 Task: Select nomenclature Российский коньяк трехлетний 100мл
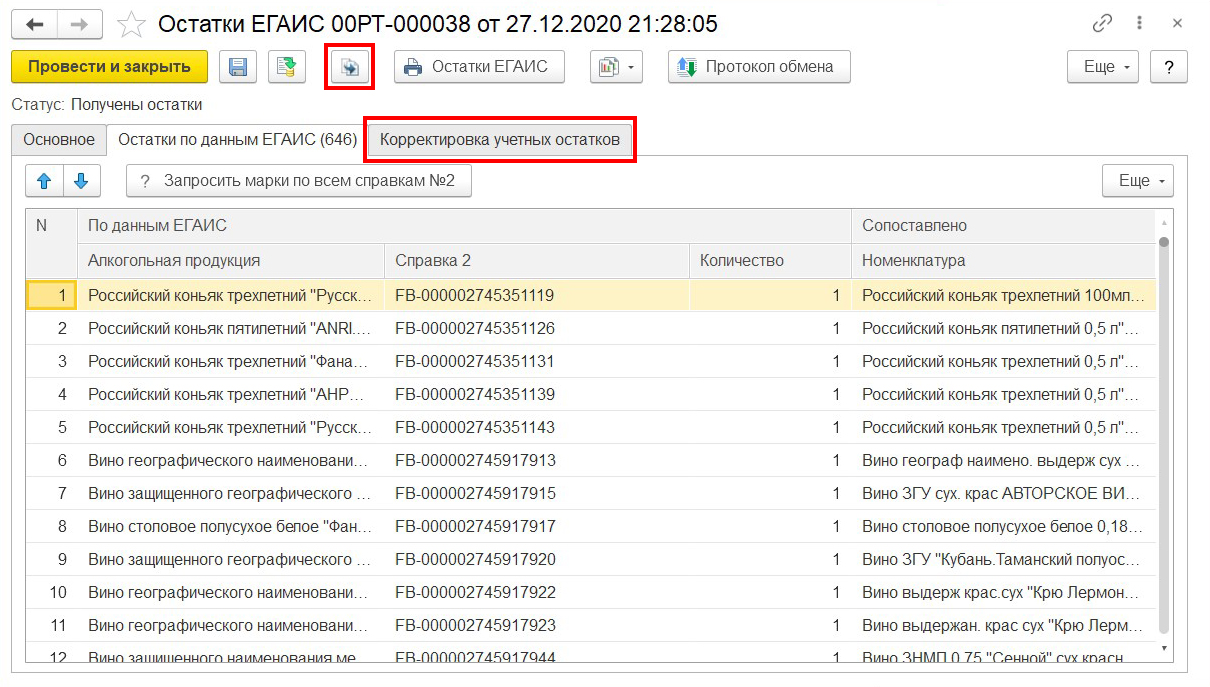click(1004, 295)
